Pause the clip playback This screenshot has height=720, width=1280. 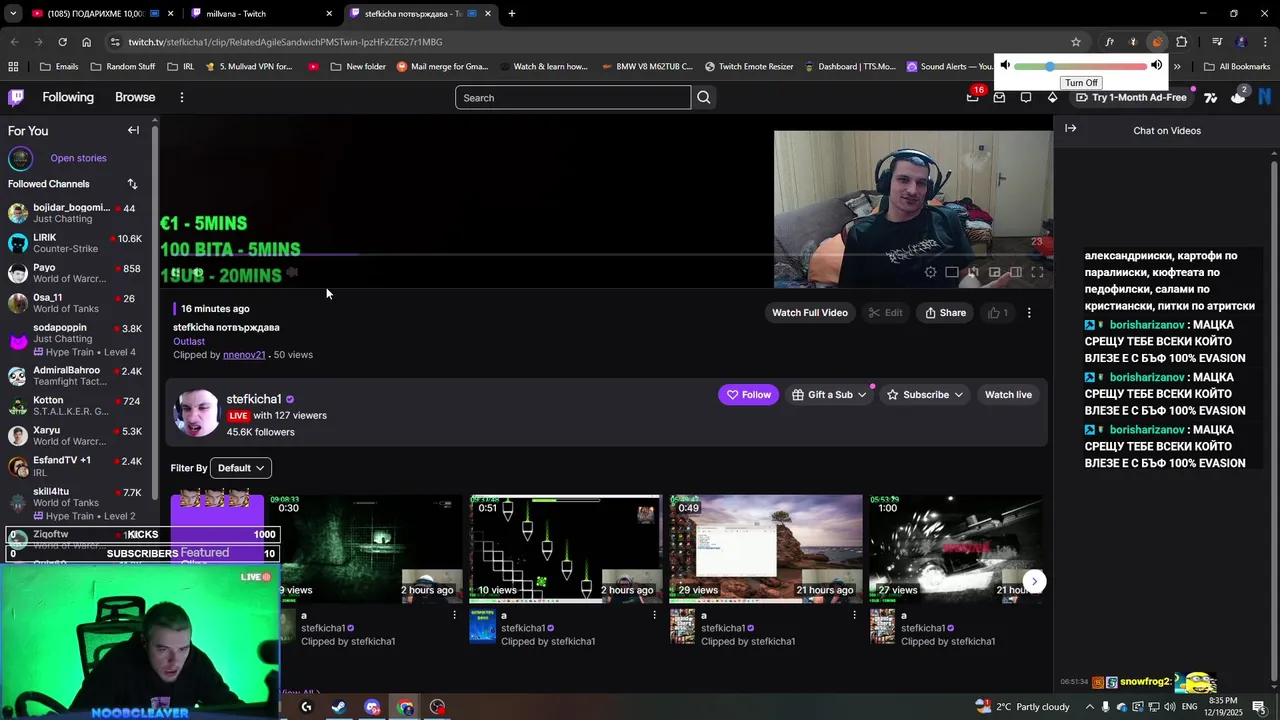point(175,272)
